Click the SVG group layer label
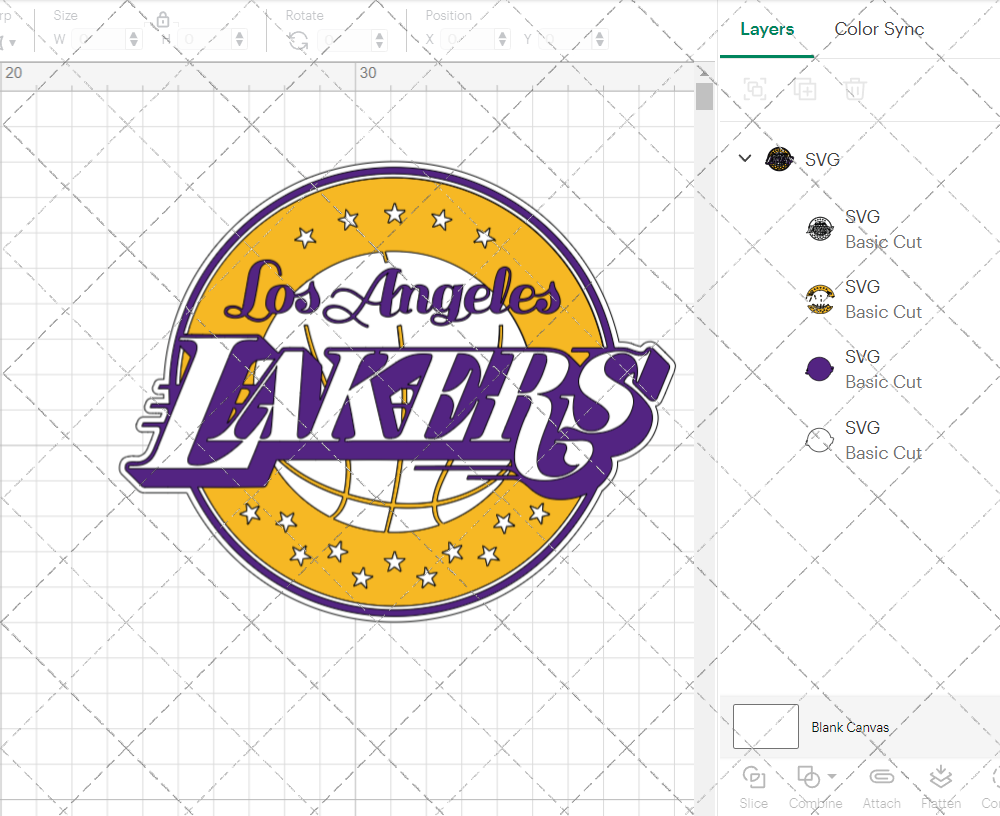The width and height of the screenshot is (1000, 816). 822,159
